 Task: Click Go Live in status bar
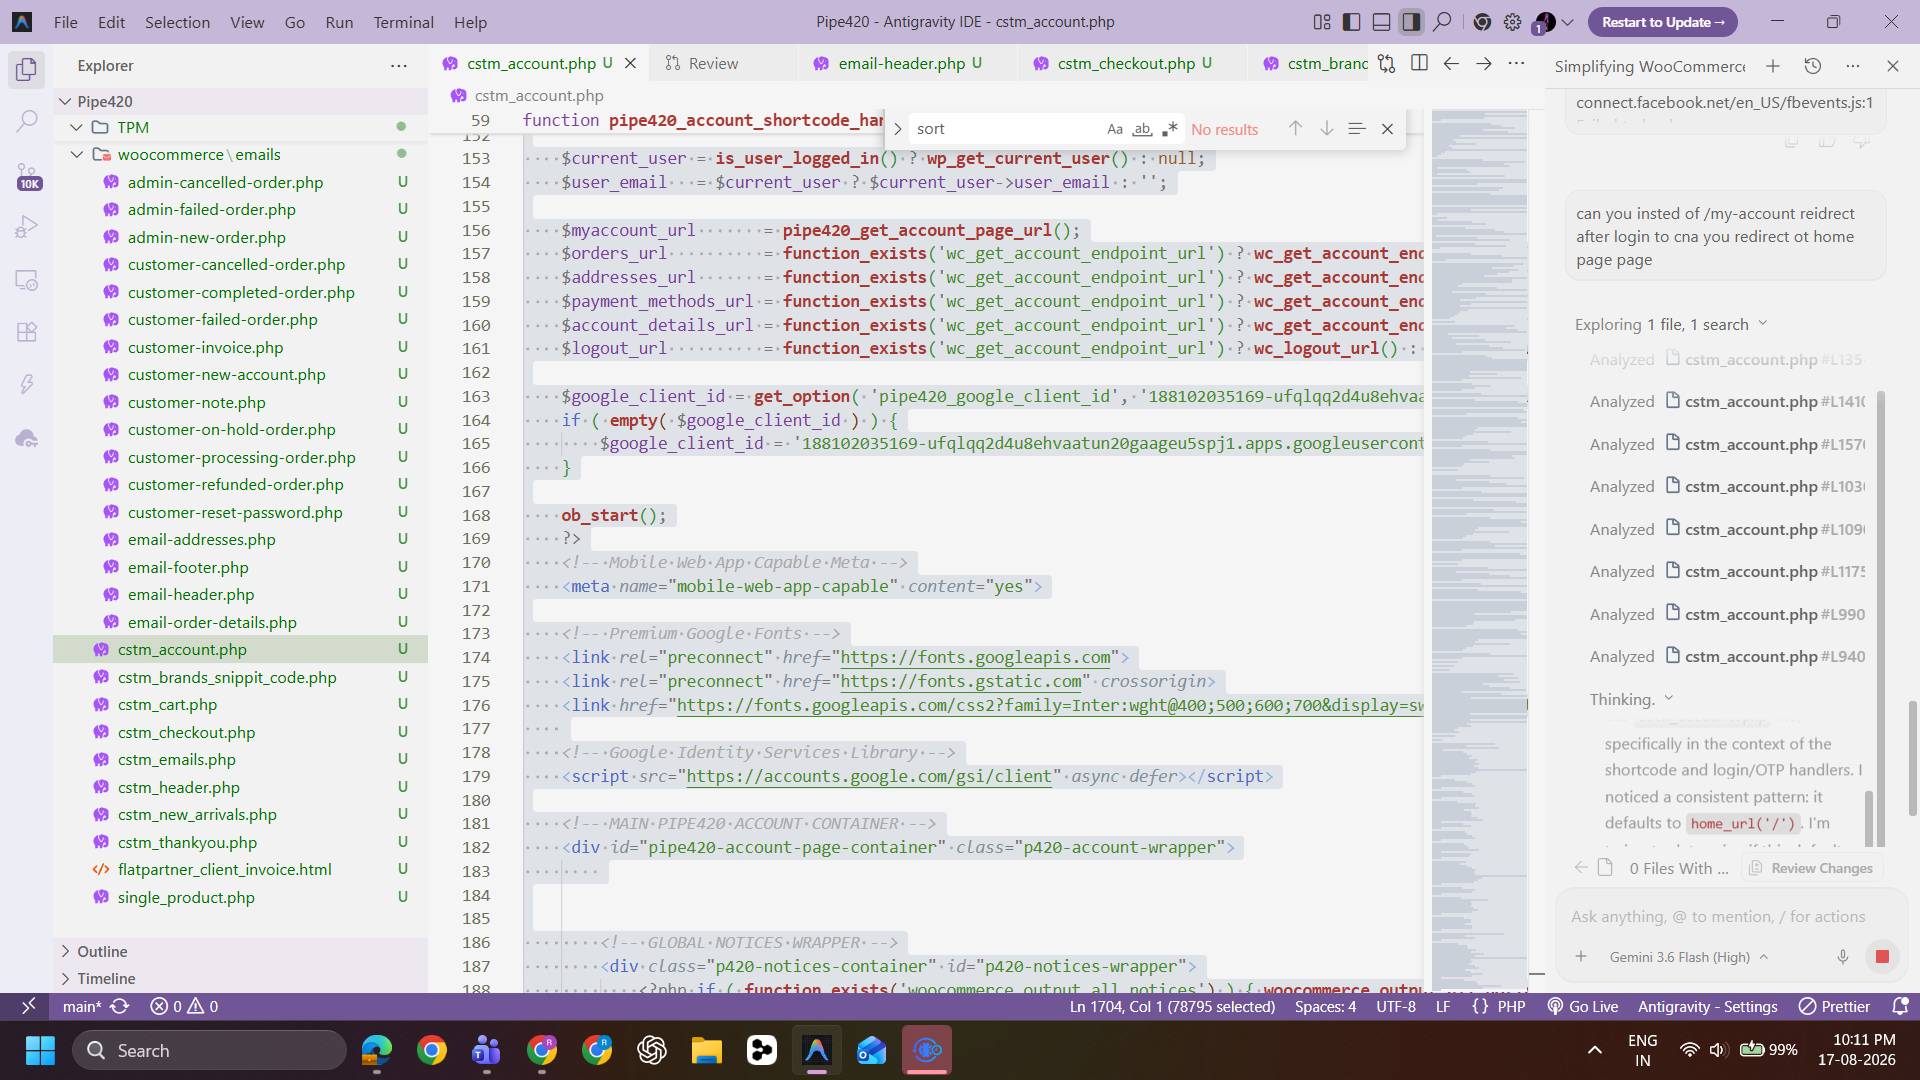(x=1583, y=1007)
